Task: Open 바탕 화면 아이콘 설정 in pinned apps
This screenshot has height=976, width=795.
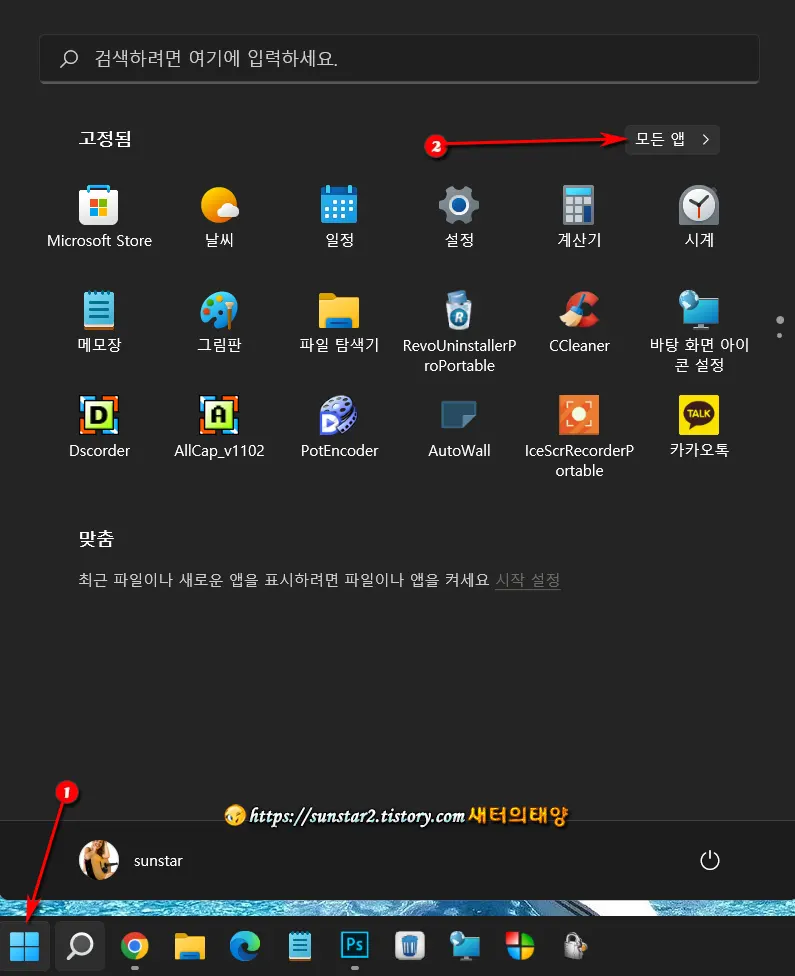Action: (699, 331)
